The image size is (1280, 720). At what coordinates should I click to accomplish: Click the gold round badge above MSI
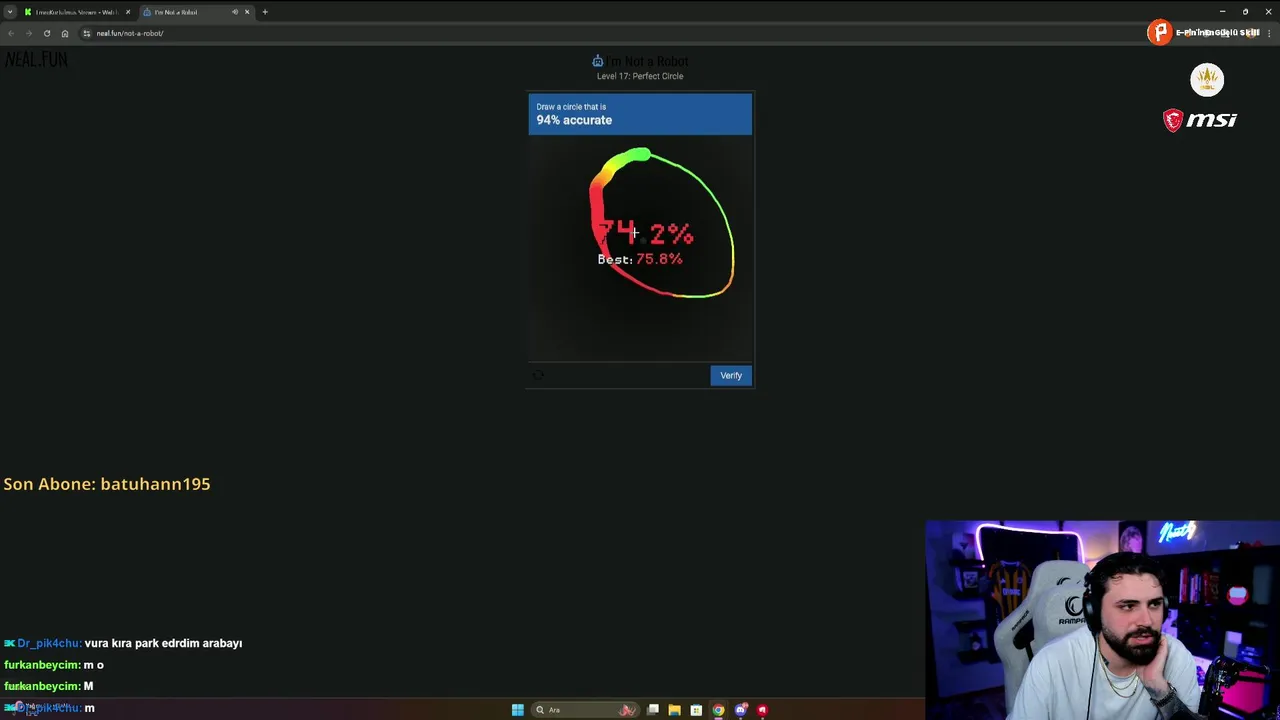[1207, 79]
